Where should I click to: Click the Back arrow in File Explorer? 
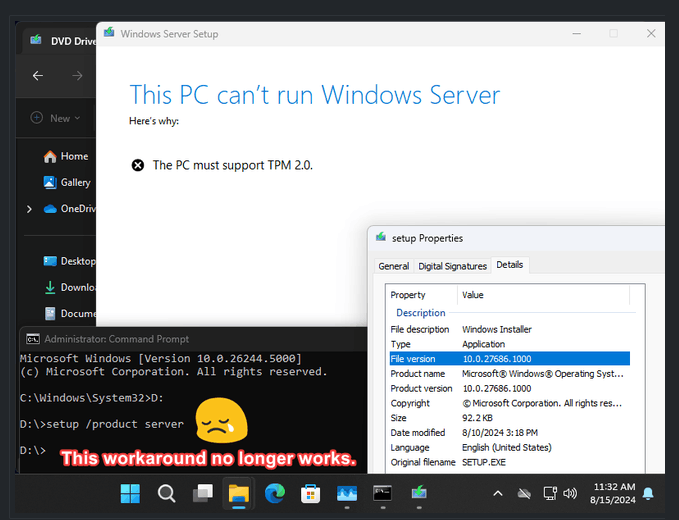[x=38, y=76]
